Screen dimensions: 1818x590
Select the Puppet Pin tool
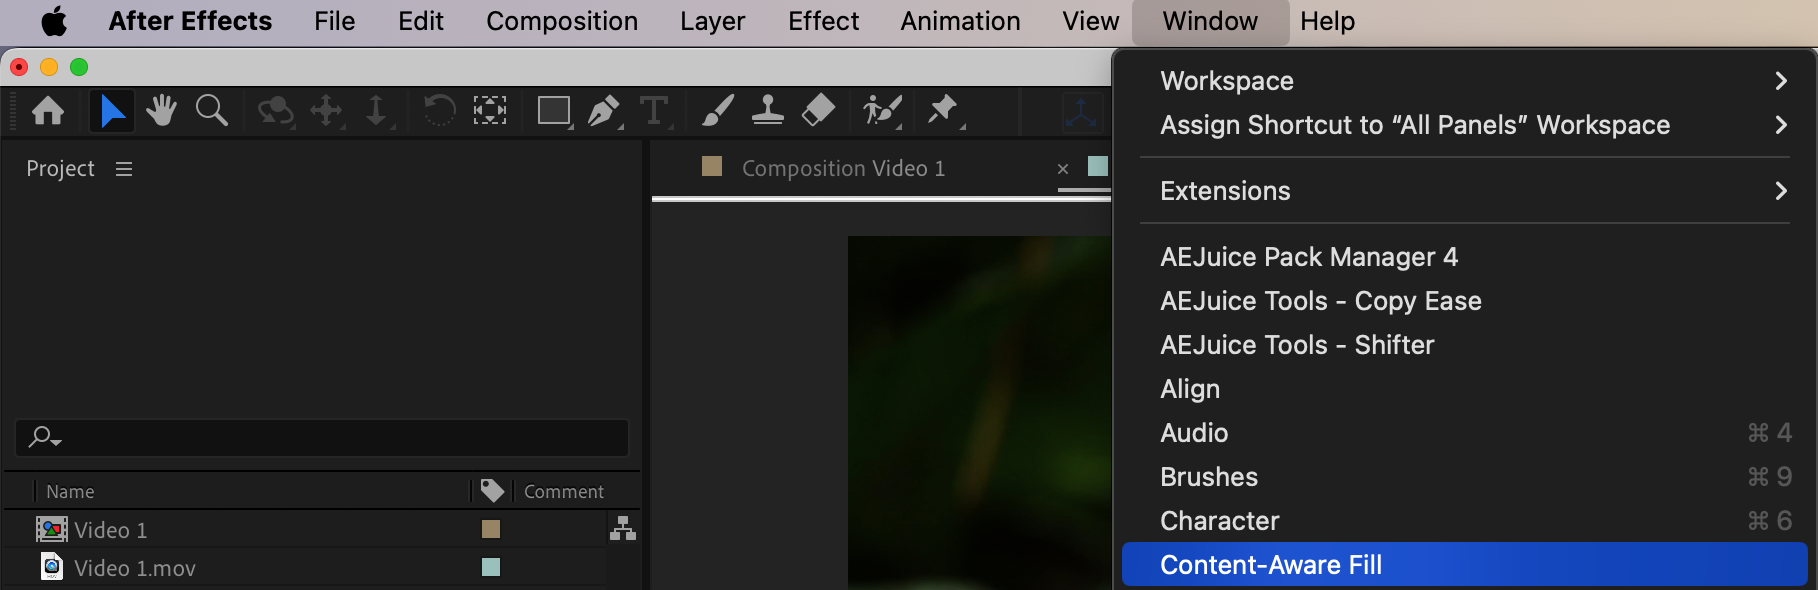pos(942,110)
